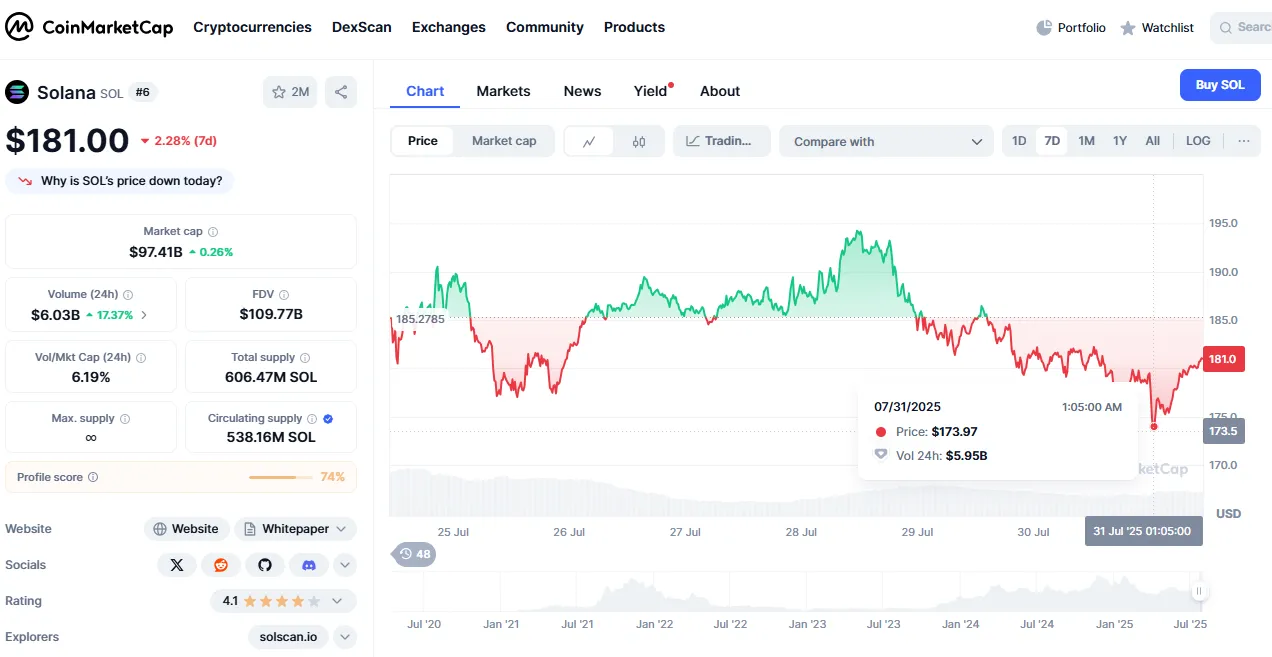The width and height of the screenshot is (1272, 657).
Task: Expand the solscan.io explorers list
Action: [344, 637]
